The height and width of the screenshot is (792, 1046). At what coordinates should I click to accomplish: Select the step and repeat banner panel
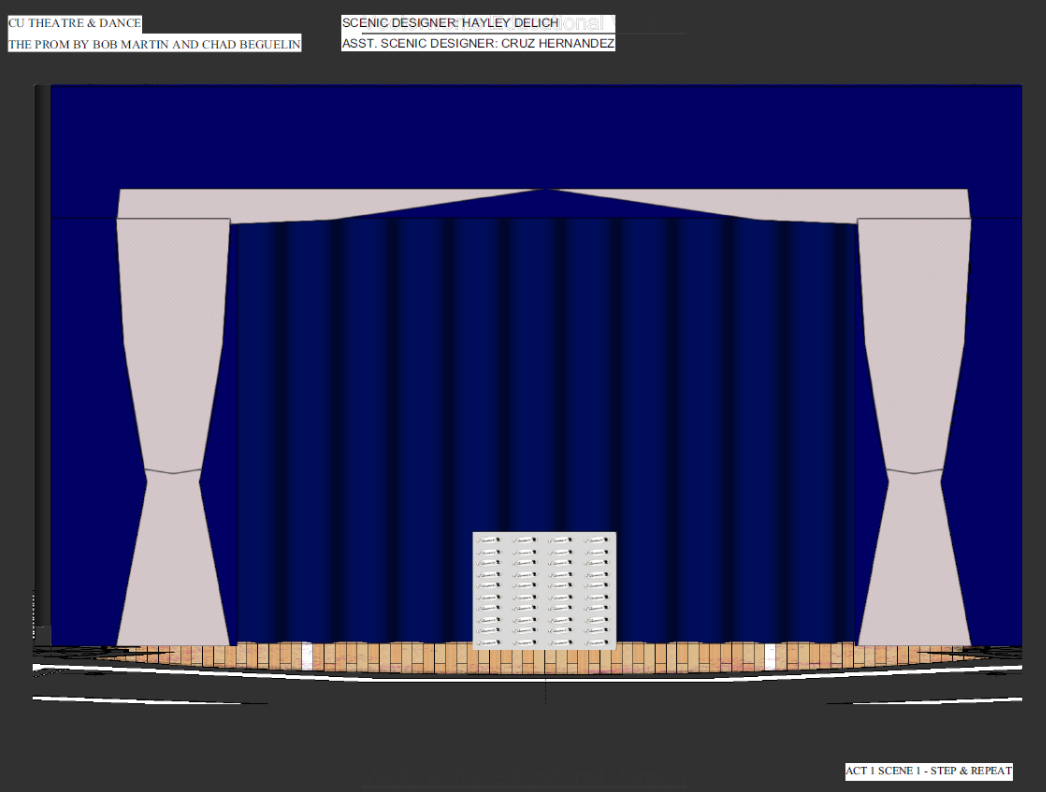point(544,590)
